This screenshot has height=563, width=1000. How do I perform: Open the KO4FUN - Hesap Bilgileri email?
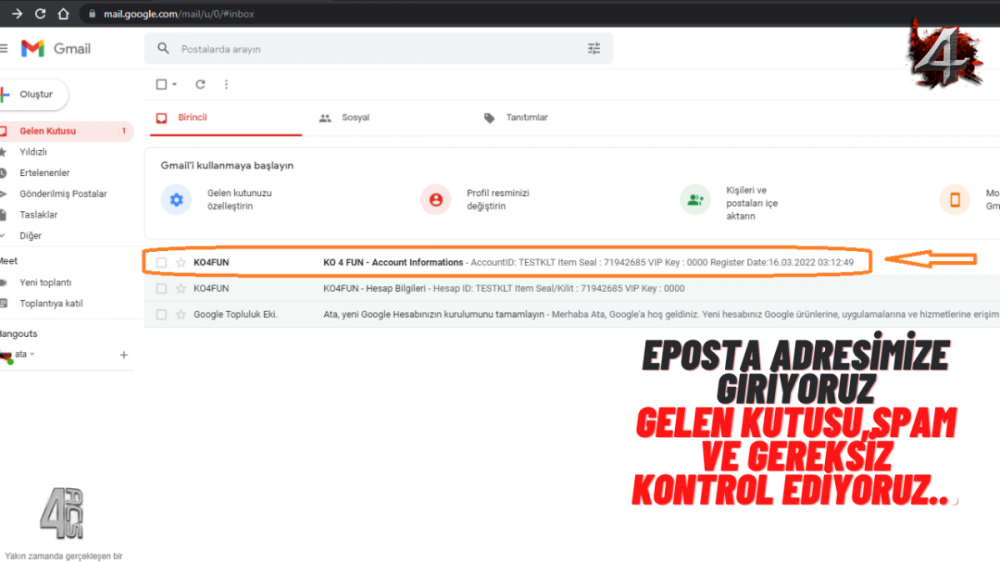coord(572,288)
